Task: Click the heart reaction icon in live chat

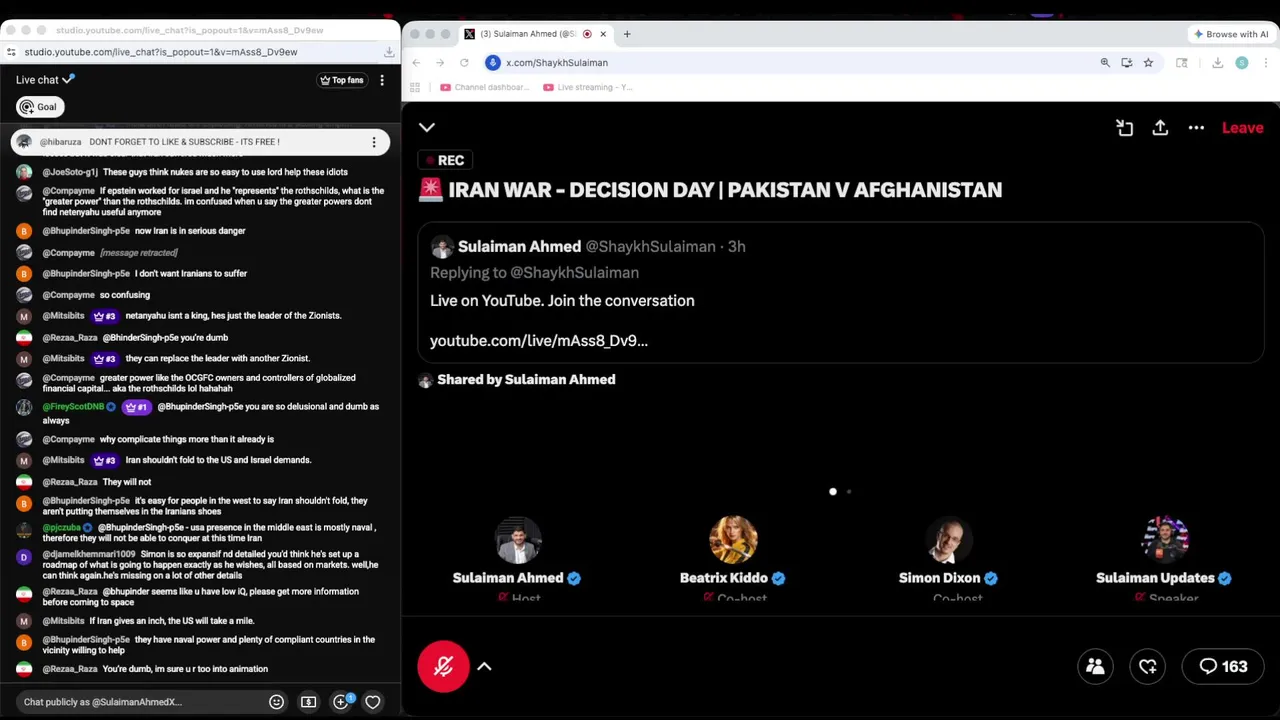Action: [x=372, y=702]
